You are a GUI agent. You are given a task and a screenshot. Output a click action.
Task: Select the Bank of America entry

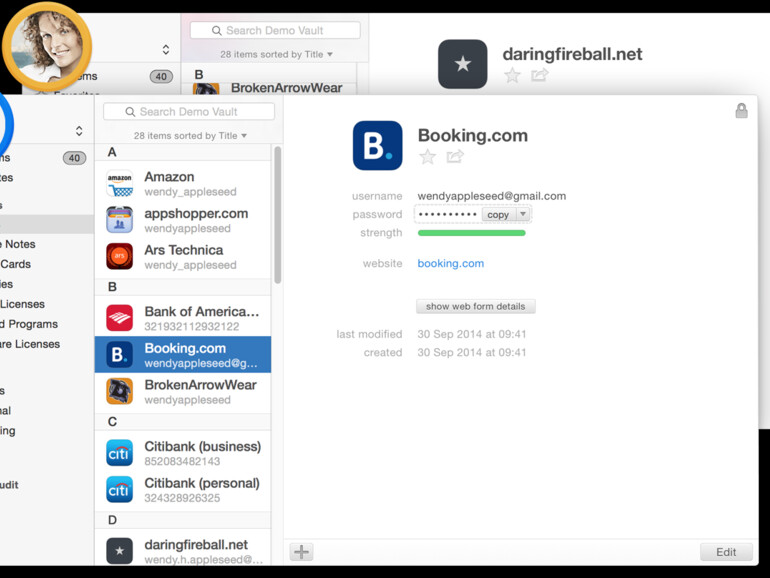click(x=183, y=318)
